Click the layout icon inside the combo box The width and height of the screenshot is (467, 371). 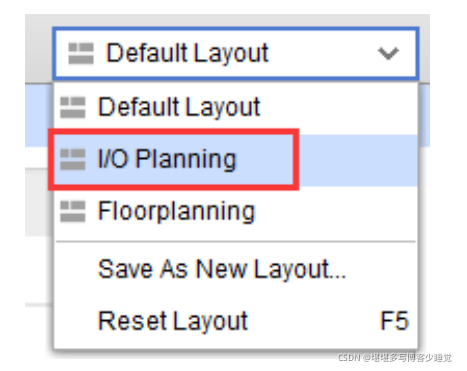81,53
